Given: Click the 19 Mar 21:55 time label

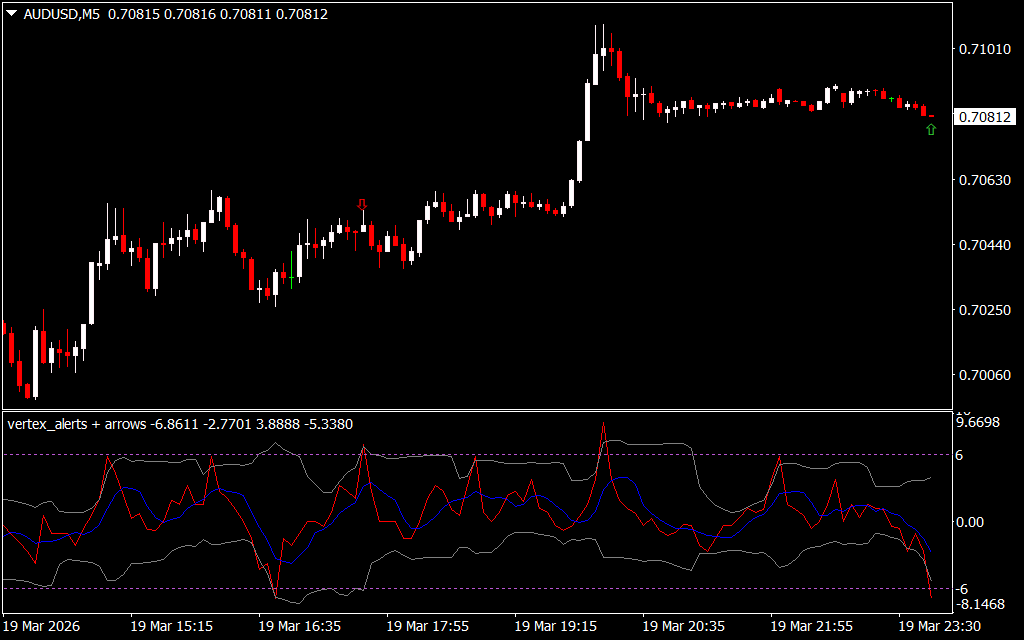Looking at the screenshot, I should point(811,626).
